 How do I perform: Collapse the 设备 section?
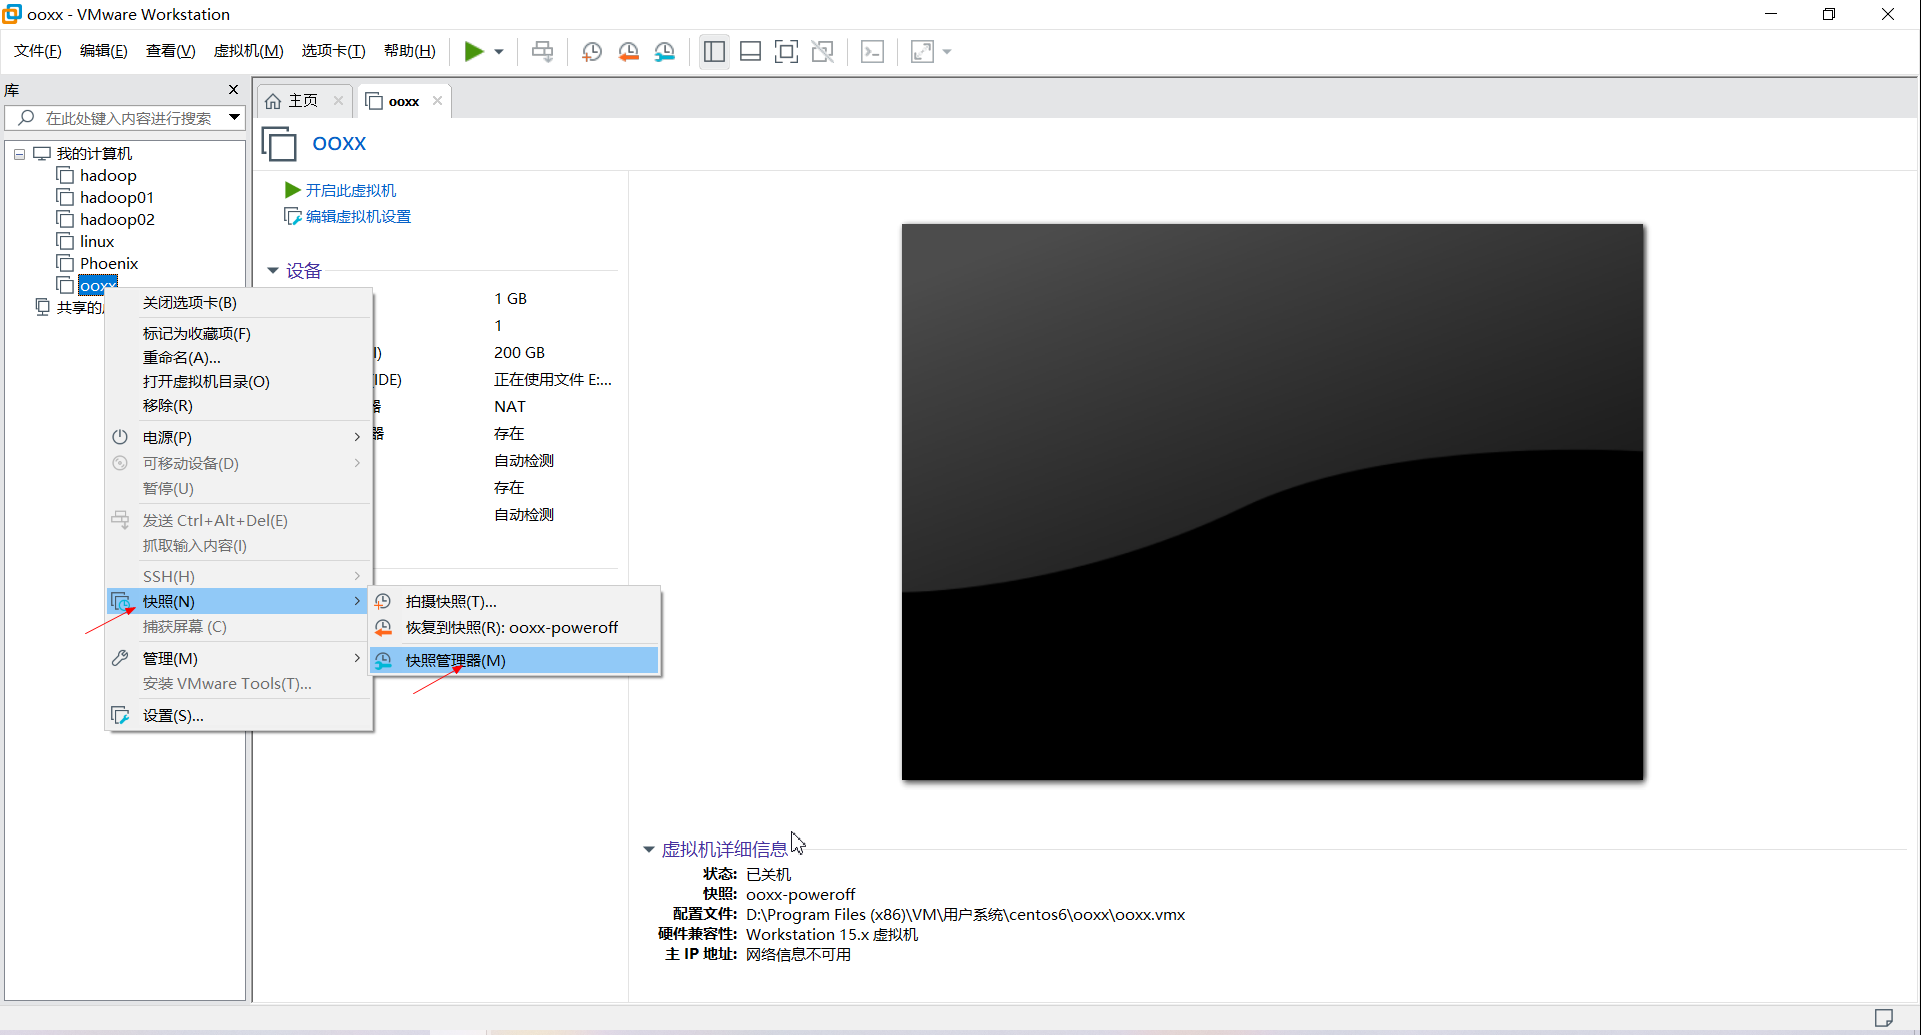pyautogui.click(x=272, y=271)
